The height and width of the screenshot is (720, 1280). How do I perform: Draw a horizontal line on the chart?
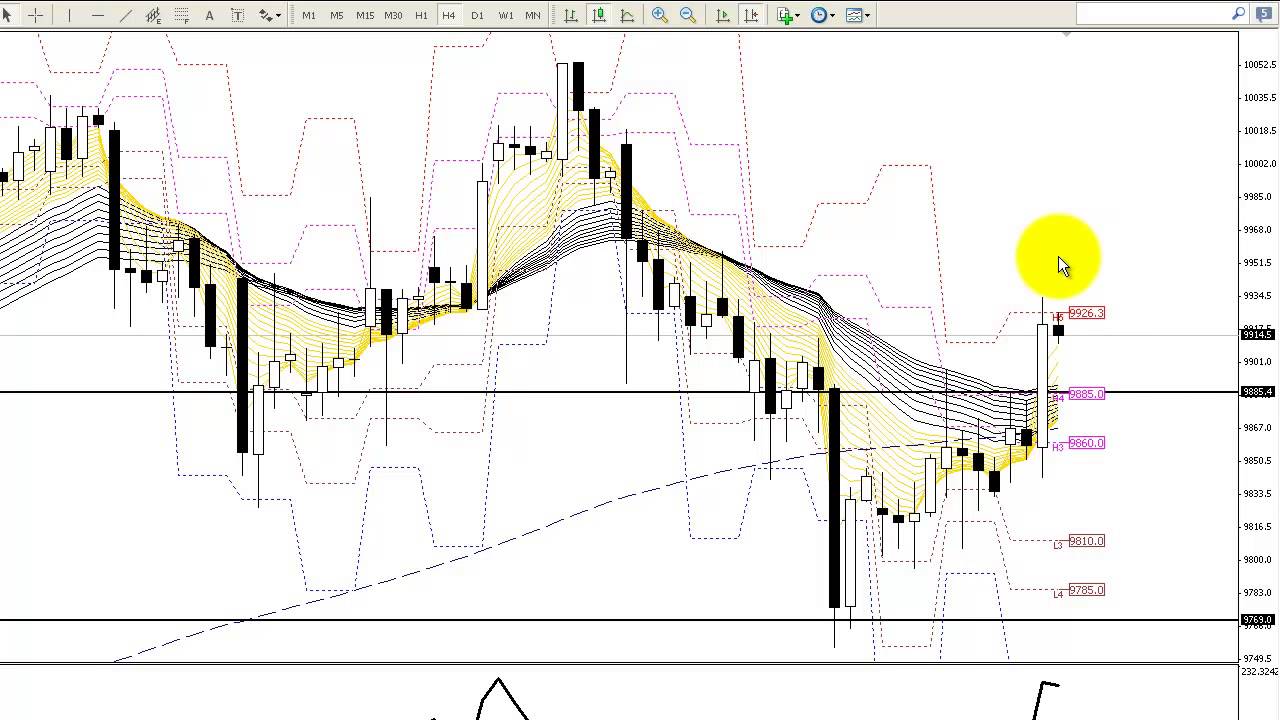(x=97, y=15)
